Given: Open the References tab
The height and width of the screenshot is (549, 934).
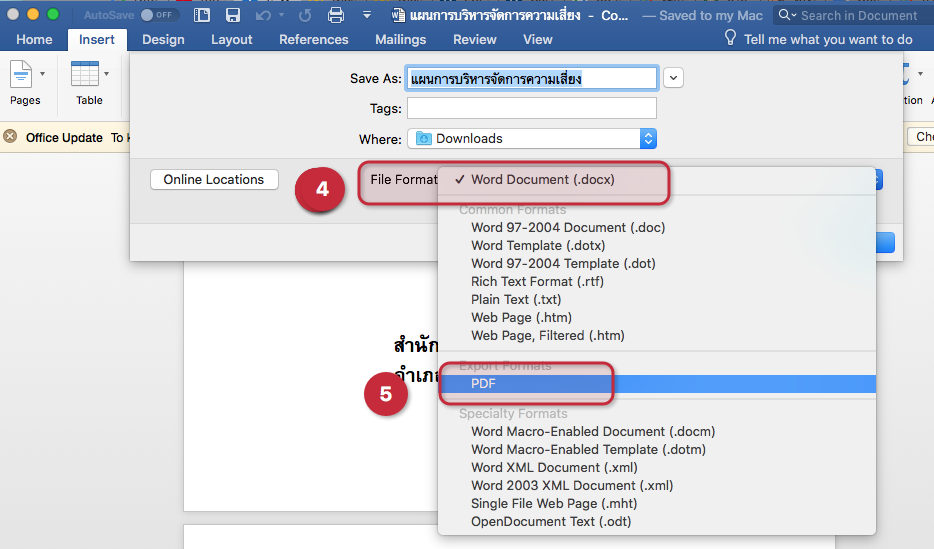Looking at the screenshot, I should (x=314, y=39).
